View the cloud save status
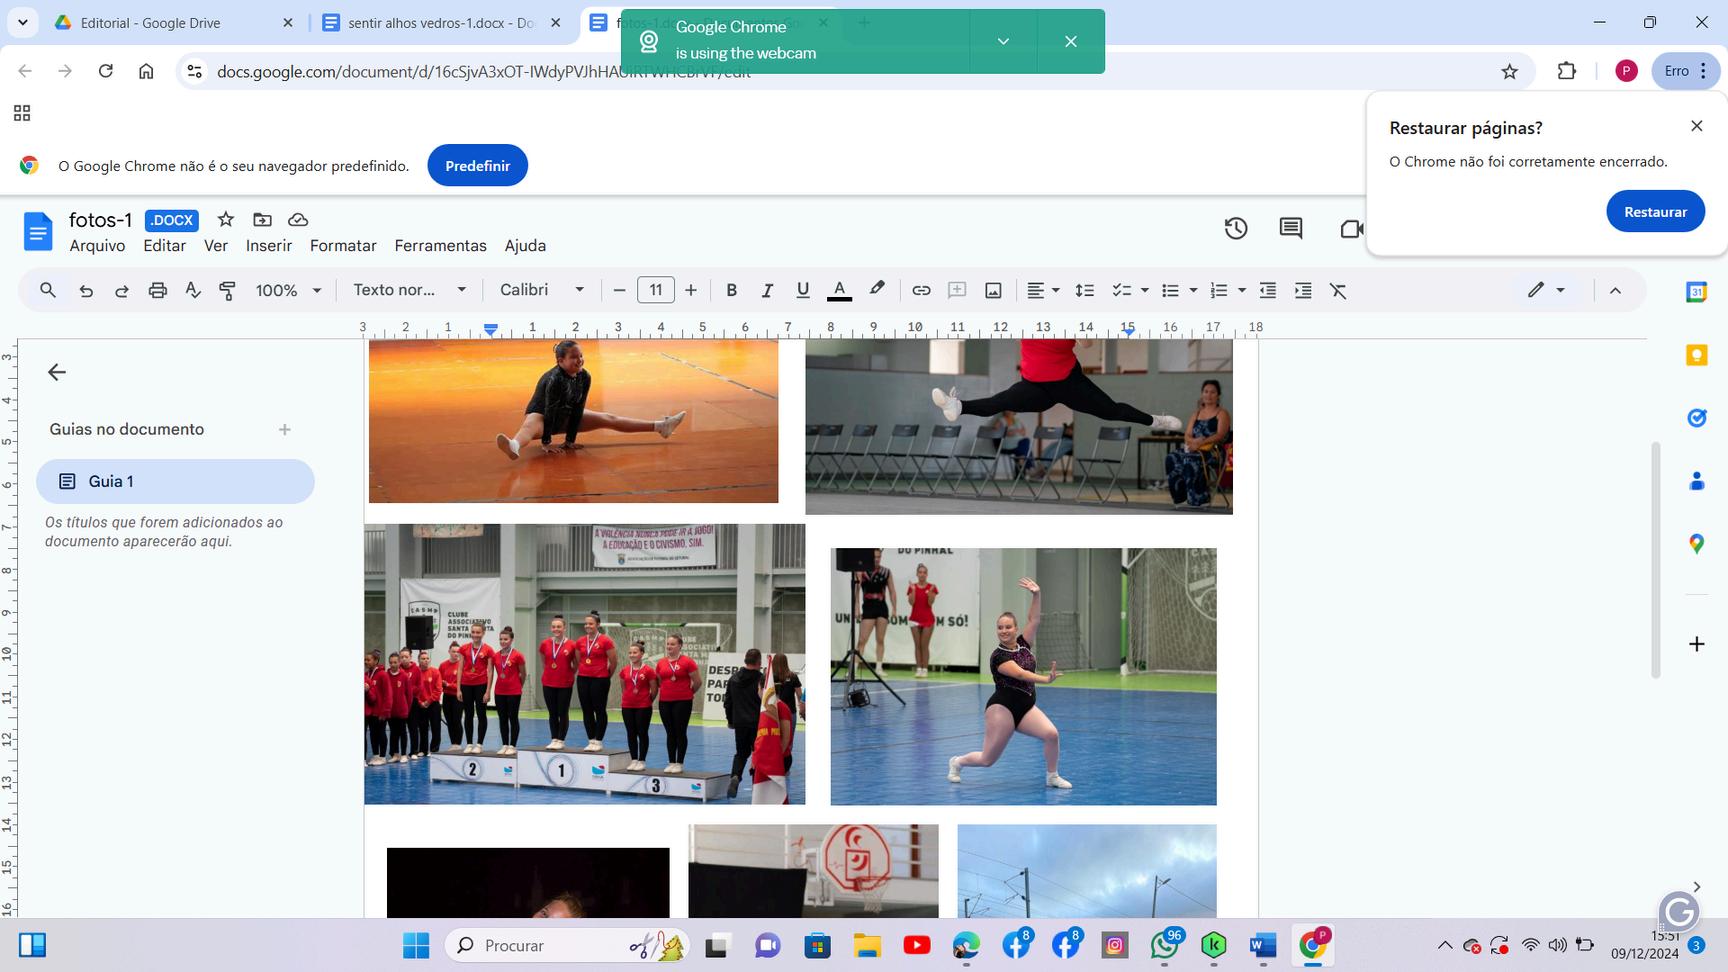The width and height of the screenshot is (1728, 972). [298, 220]
